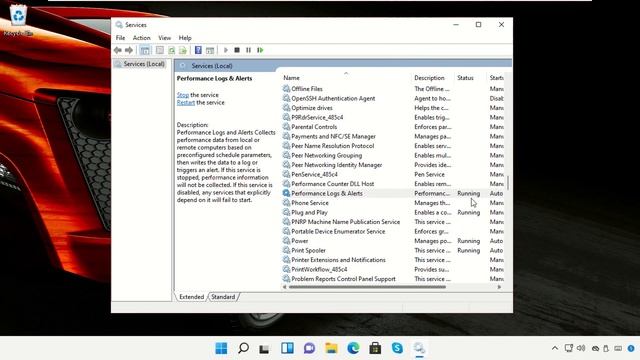Select OpenSSH Authentication Agent service
Screen dimensions: 640x360
[333, 98]
